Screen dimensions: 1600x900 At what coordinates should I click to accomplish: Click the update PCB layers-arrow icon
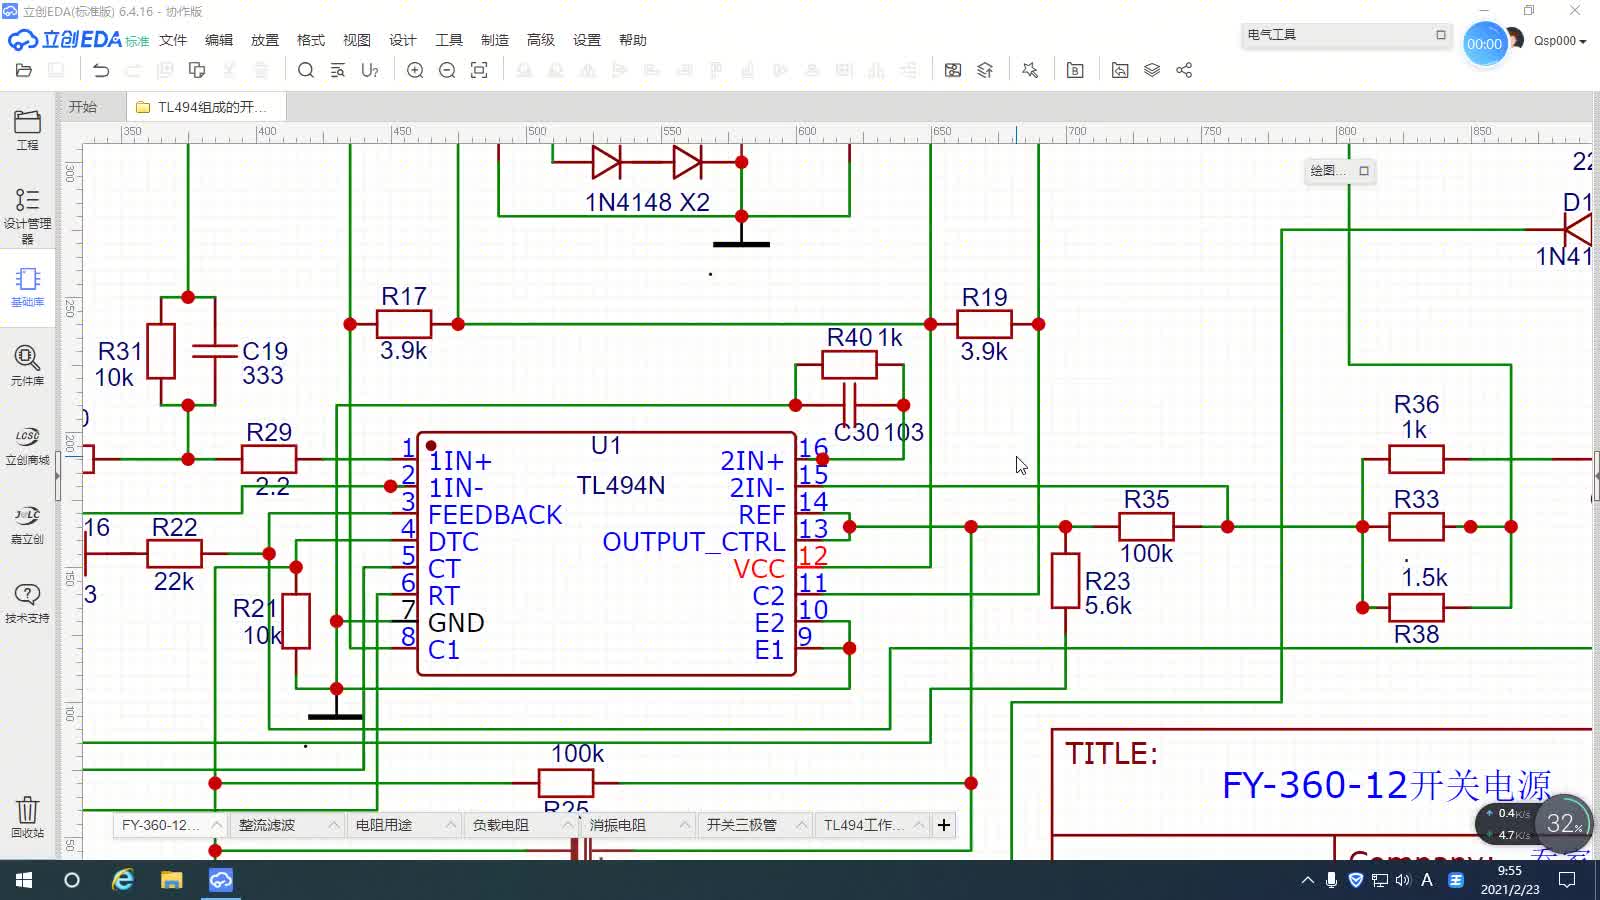985,70
